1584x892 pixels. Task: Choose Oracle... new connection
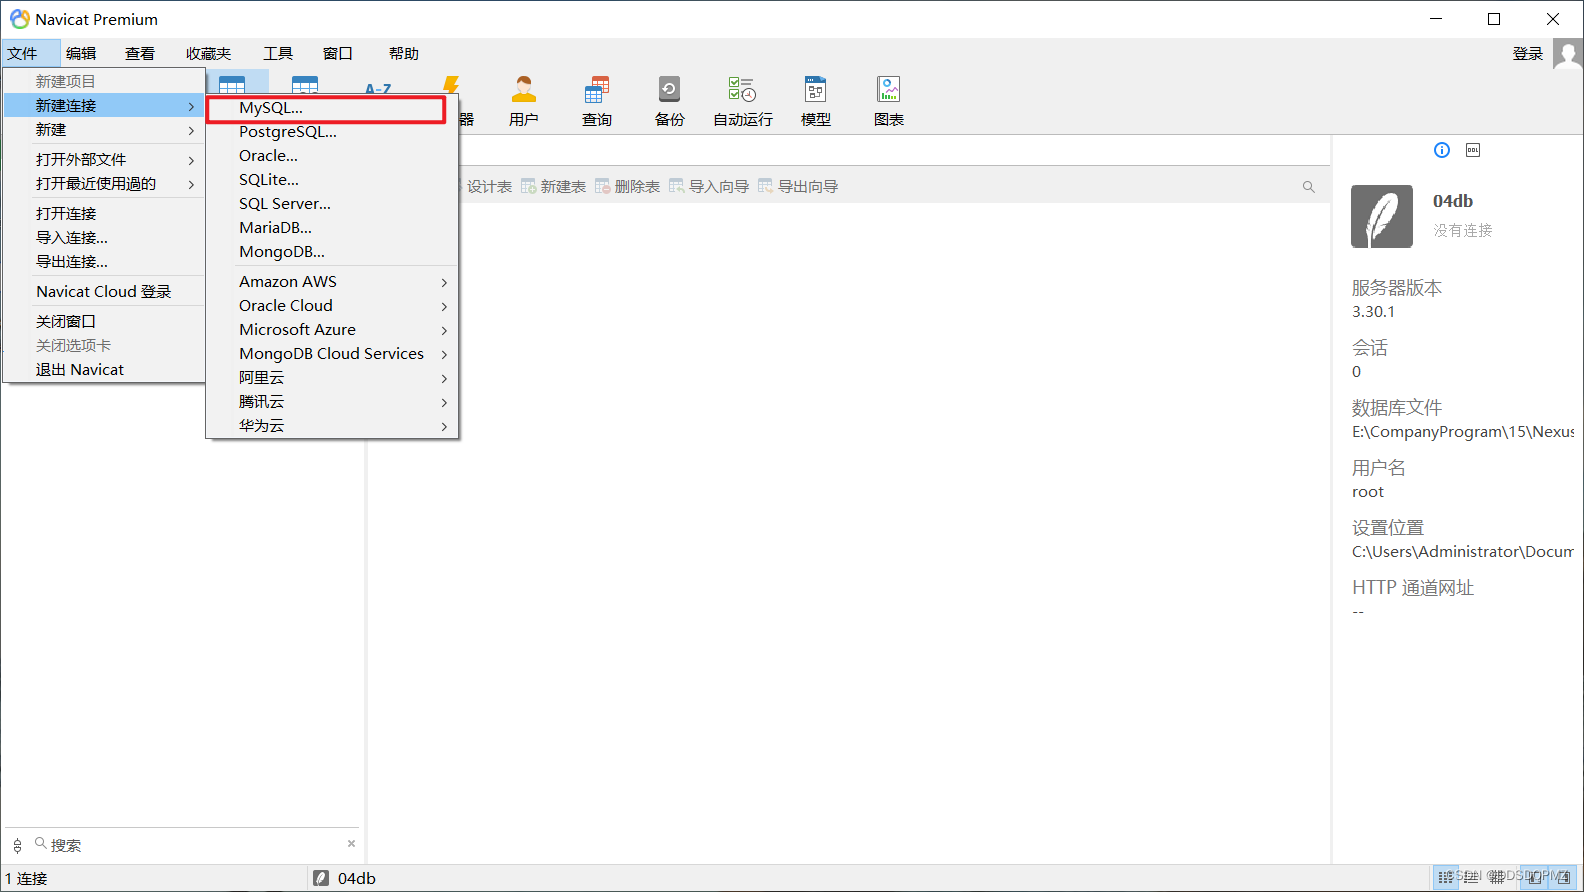pyautogui.click(x=332, y=156)
